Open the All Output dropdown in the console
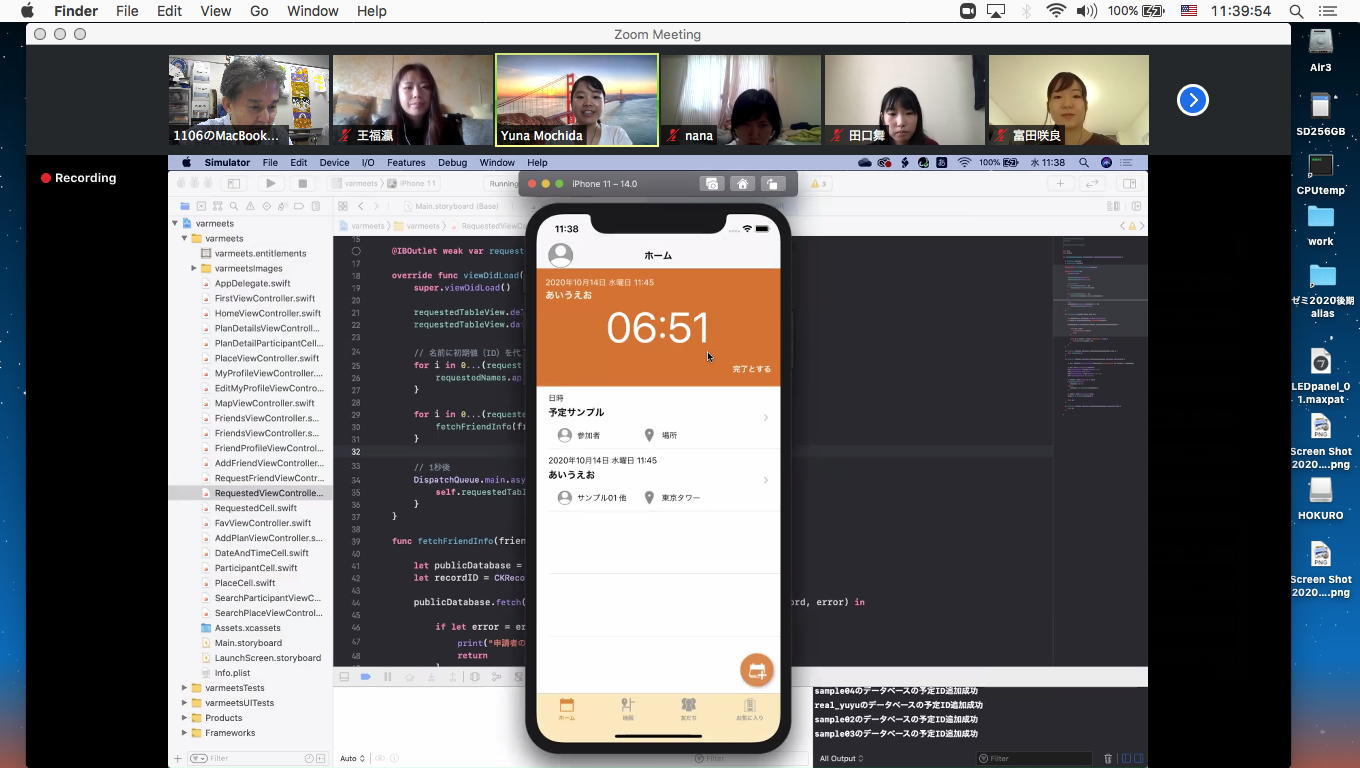The width and height of the screenshot is (1360, 768). click(840, 759)
